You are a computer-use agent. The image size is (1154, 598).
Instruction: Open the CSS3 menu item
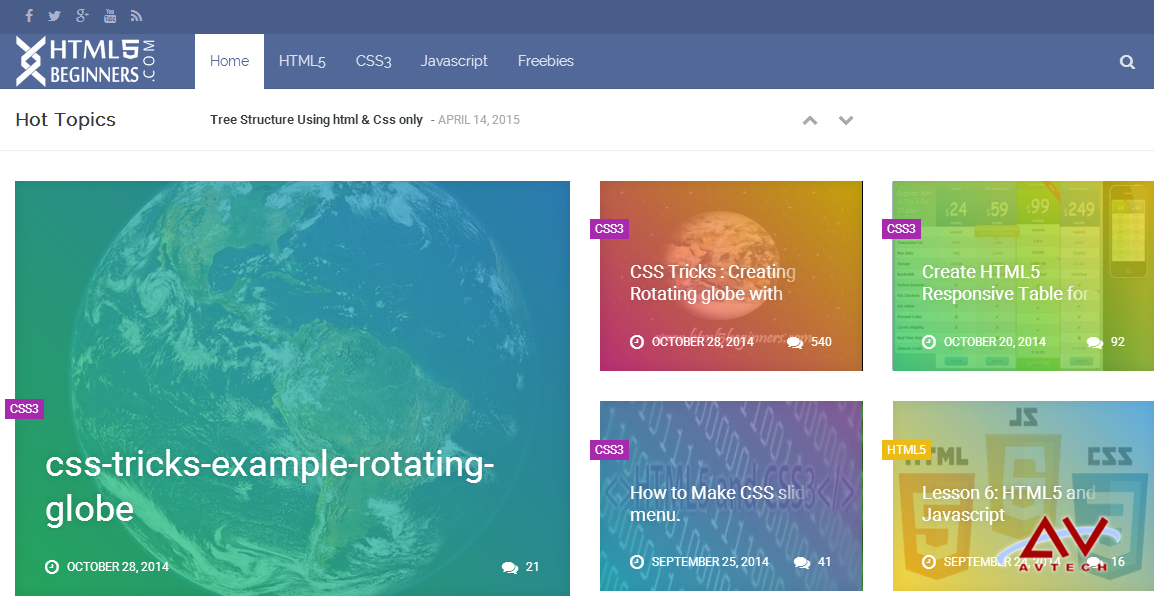click(373, 61)
